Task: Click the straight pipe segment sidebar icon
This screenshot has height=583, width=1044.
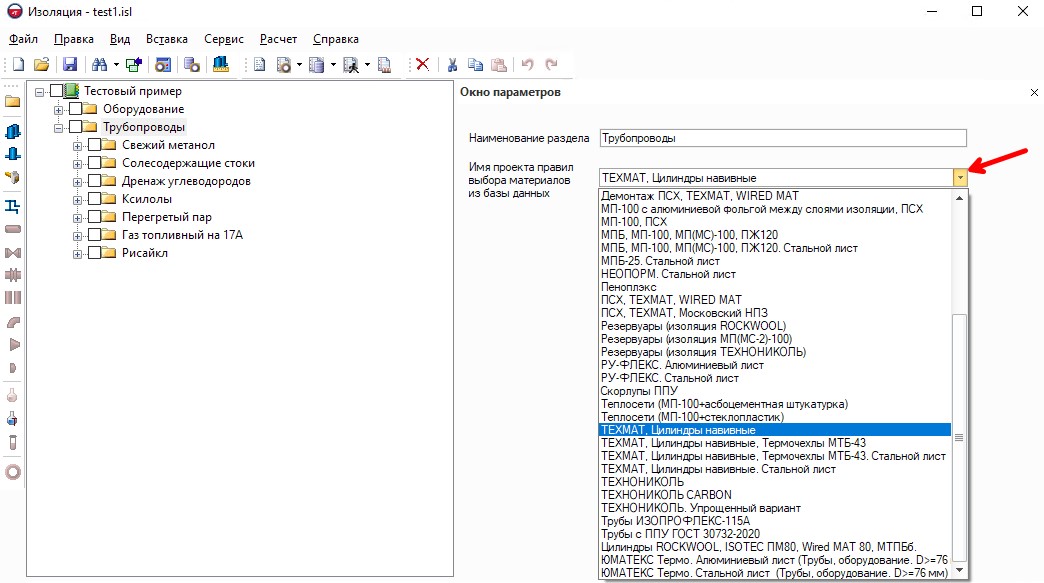Action: click(x=13, y=229)
